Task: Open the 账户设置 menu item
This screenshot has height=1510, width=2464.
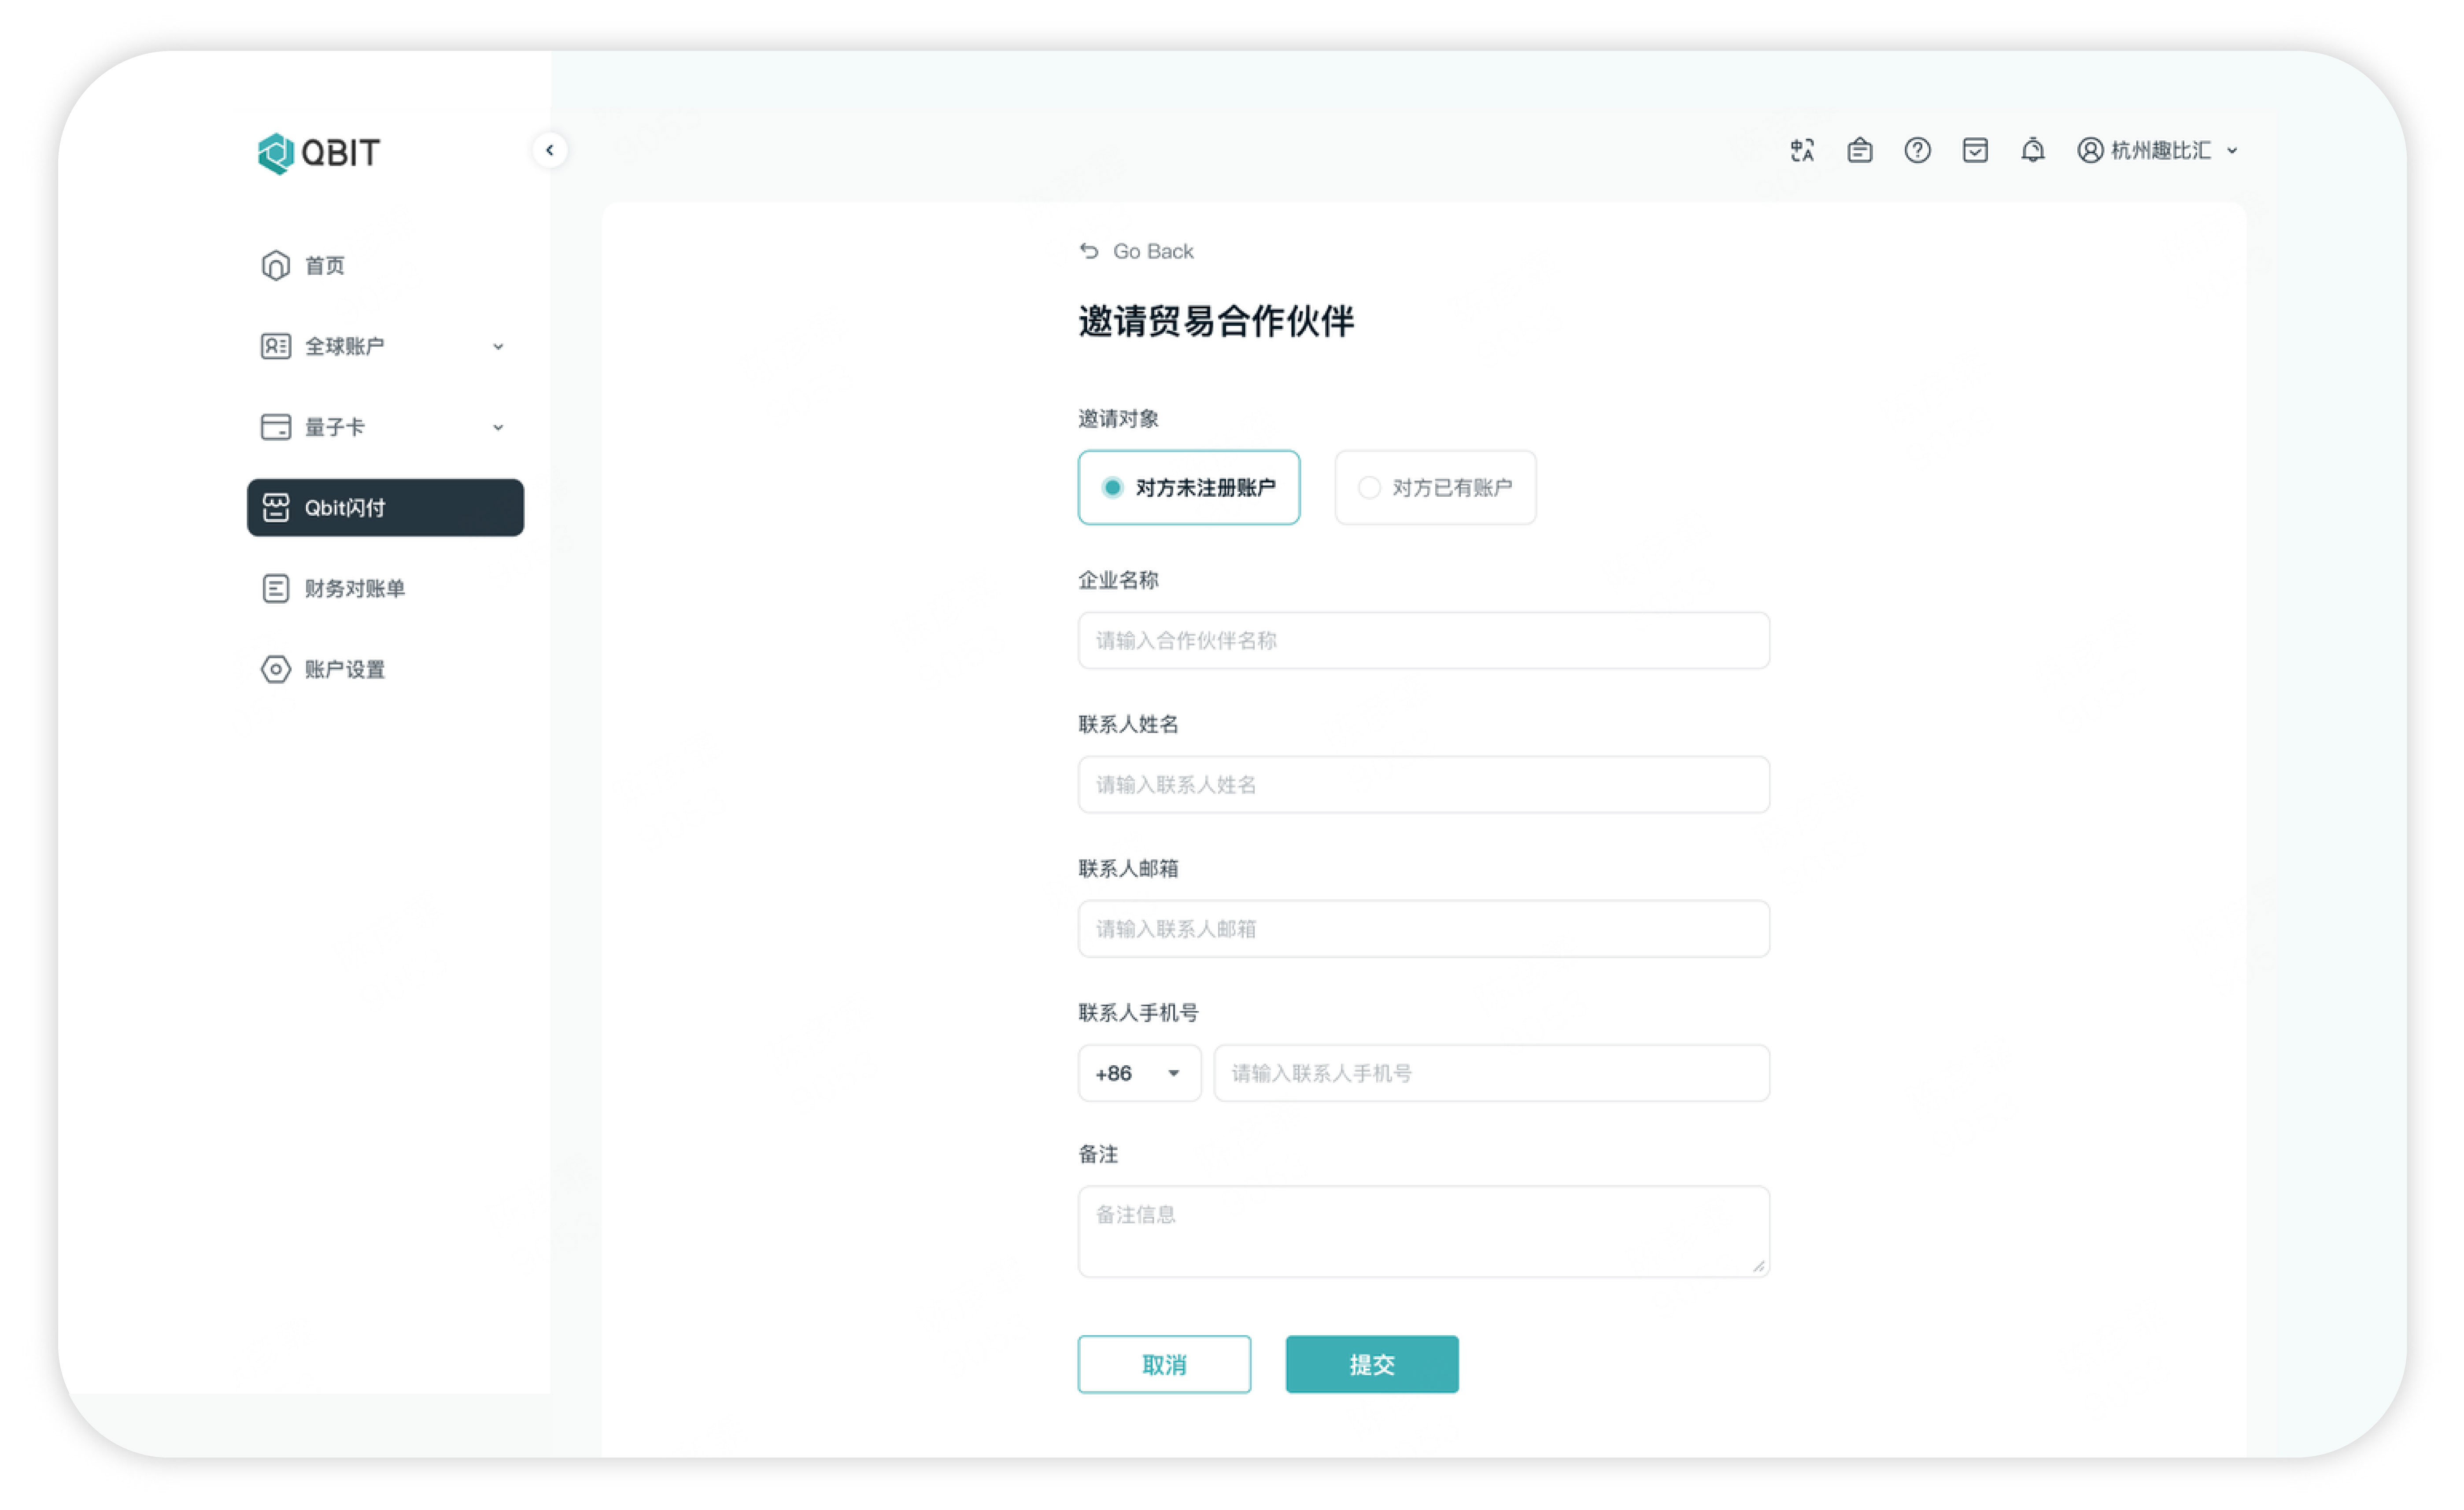Action: point(385,669)
